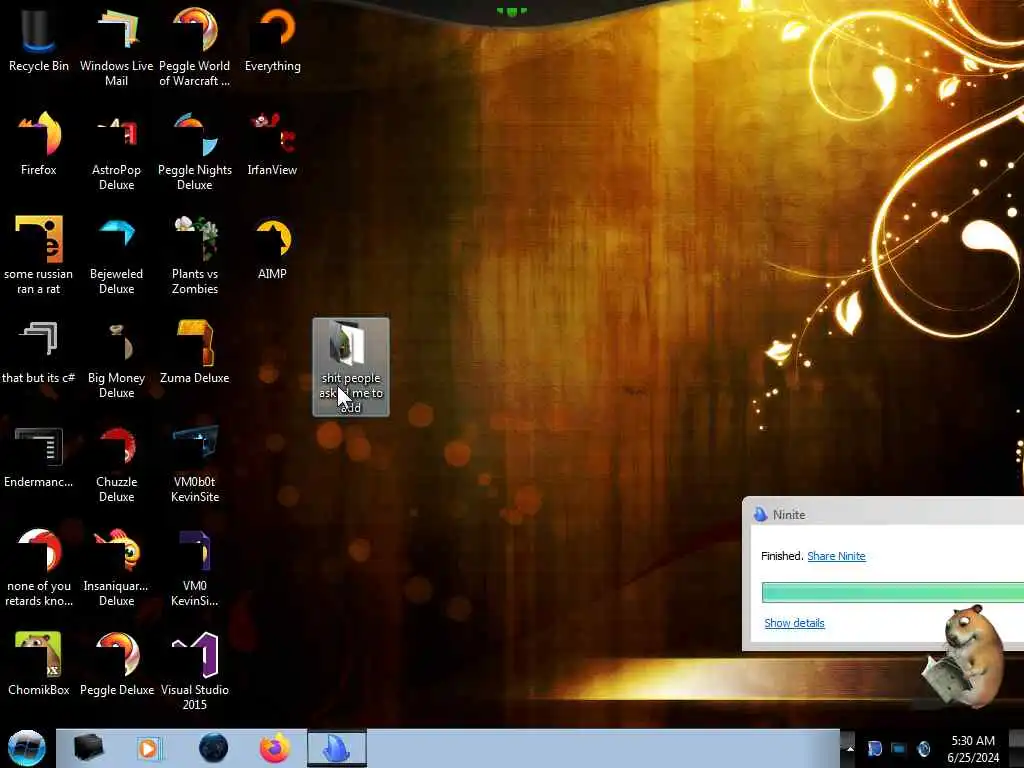Open the Endermanc... desktop icon
This screenshot has height=768, width=1024.
coord(39,457)
